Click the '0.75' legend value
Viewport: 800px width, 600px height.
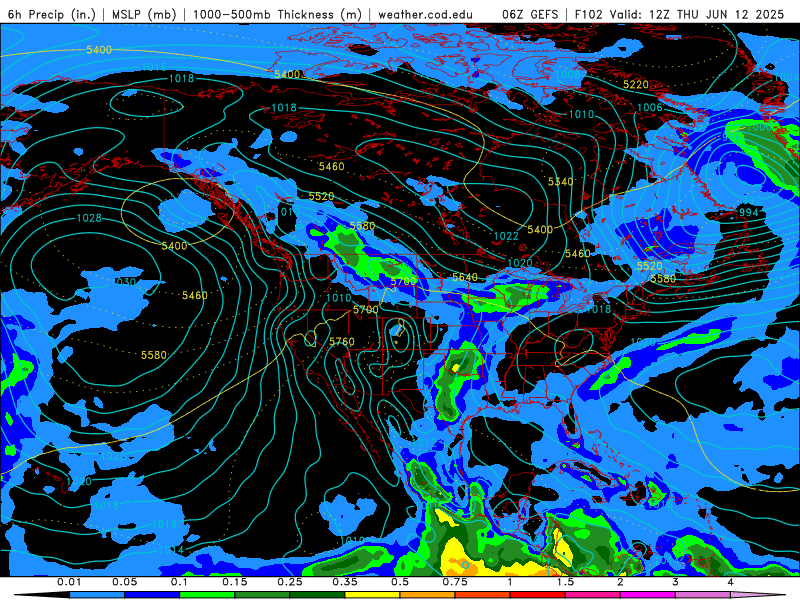(455, 582)
